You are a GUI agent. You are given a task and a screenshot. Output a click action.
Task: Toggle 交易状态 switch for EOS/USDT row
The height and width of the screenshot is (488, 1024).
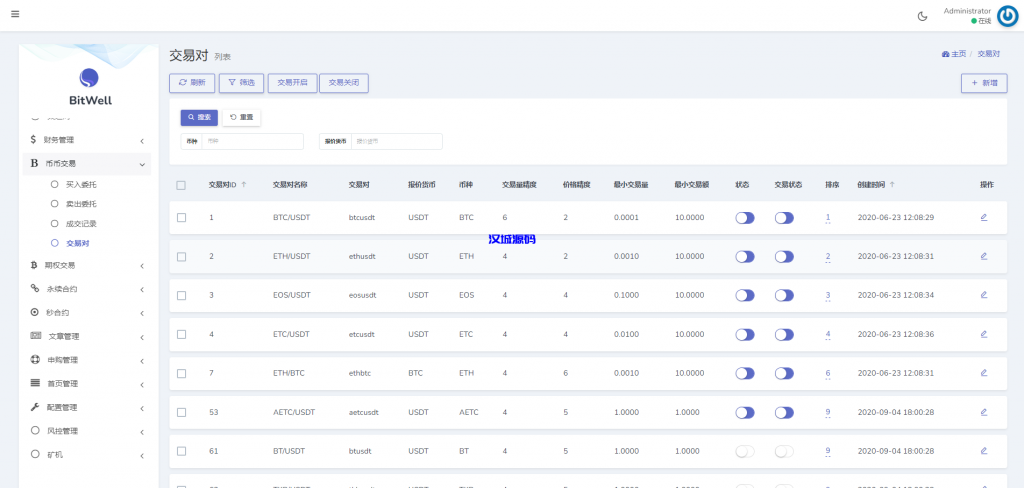click(784, 296)
